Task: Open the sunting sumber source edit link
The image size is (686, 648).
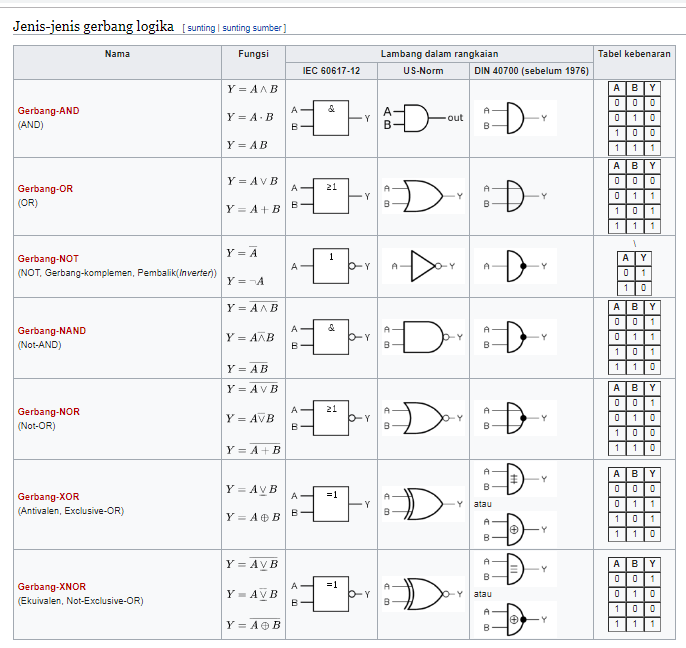Action: 252,28
